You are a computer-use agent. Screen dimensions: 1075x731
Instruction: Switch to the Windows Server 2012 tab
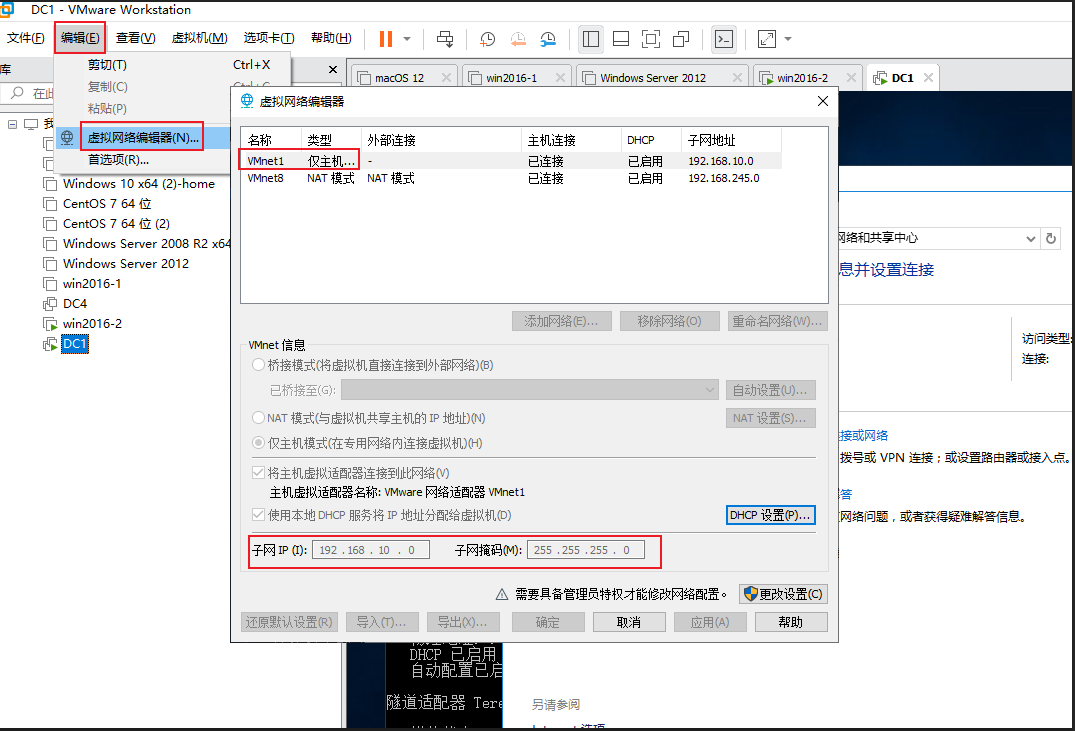pos(653,77)
